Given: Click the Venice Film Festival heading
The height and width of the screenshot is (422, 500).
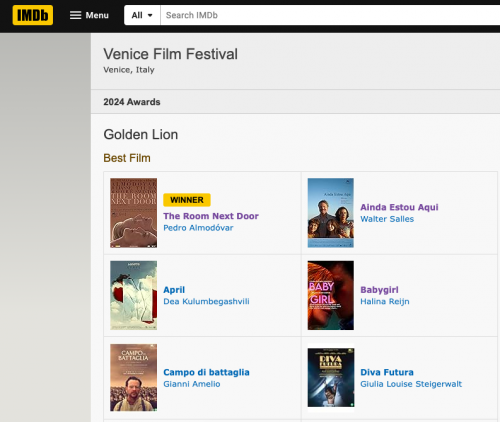Looking at the screenshot, I should (x=171, y=54).
